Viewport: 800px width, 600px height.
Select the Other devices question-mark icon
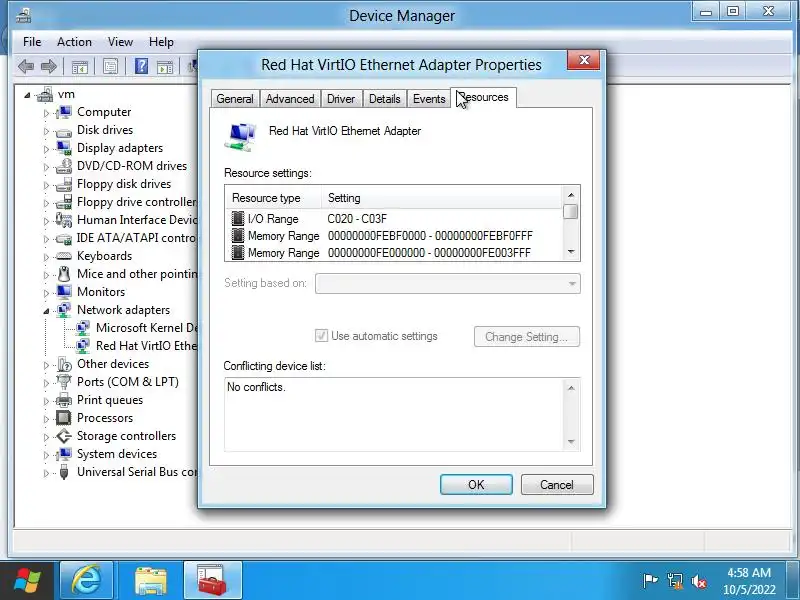coord(64,364)
